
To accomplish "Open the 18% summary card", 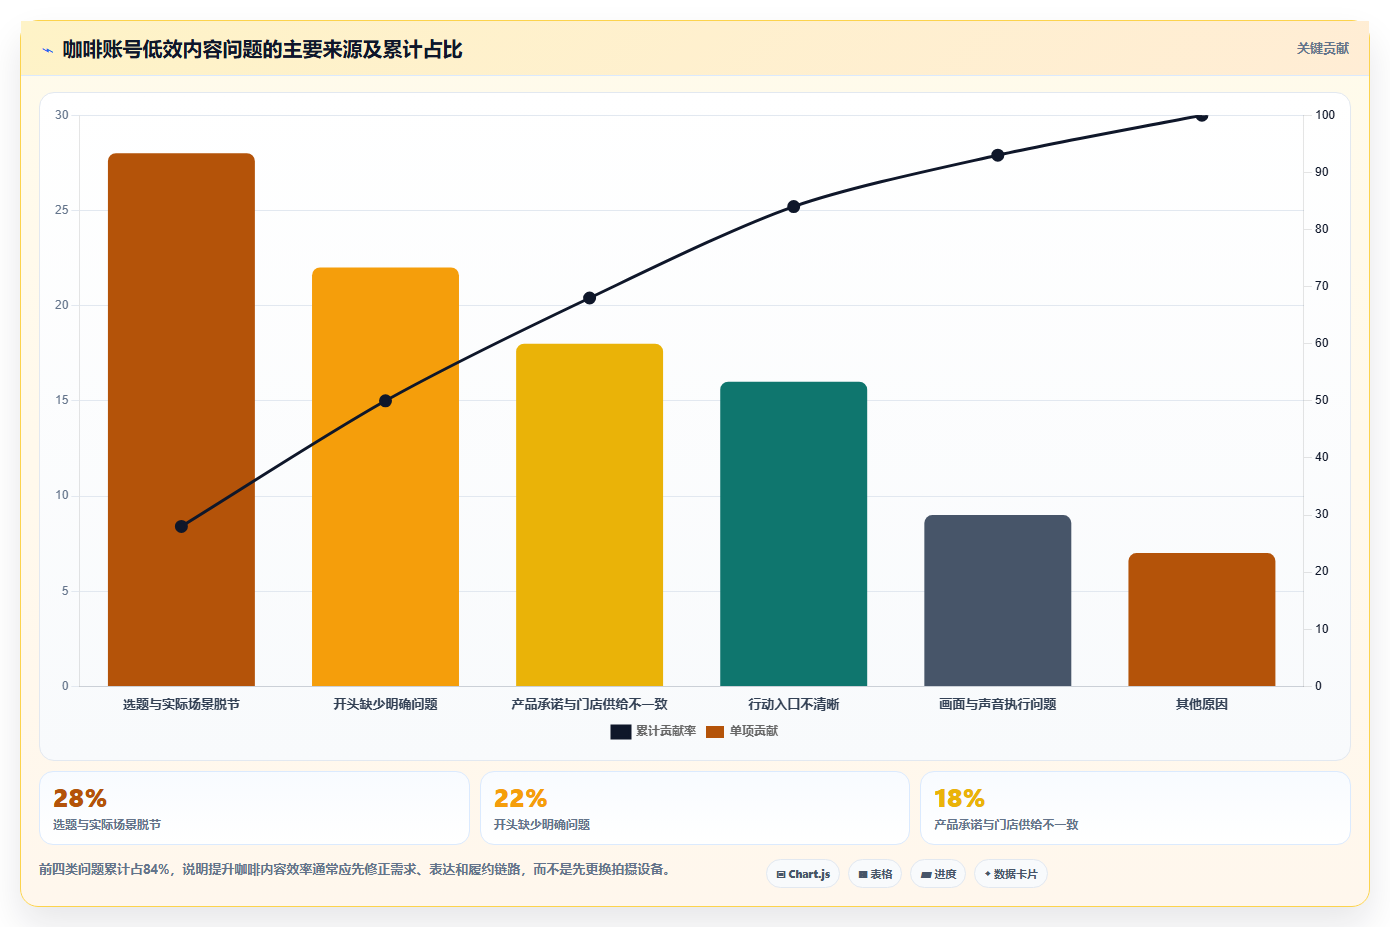I will click(x=1135, y=808).
